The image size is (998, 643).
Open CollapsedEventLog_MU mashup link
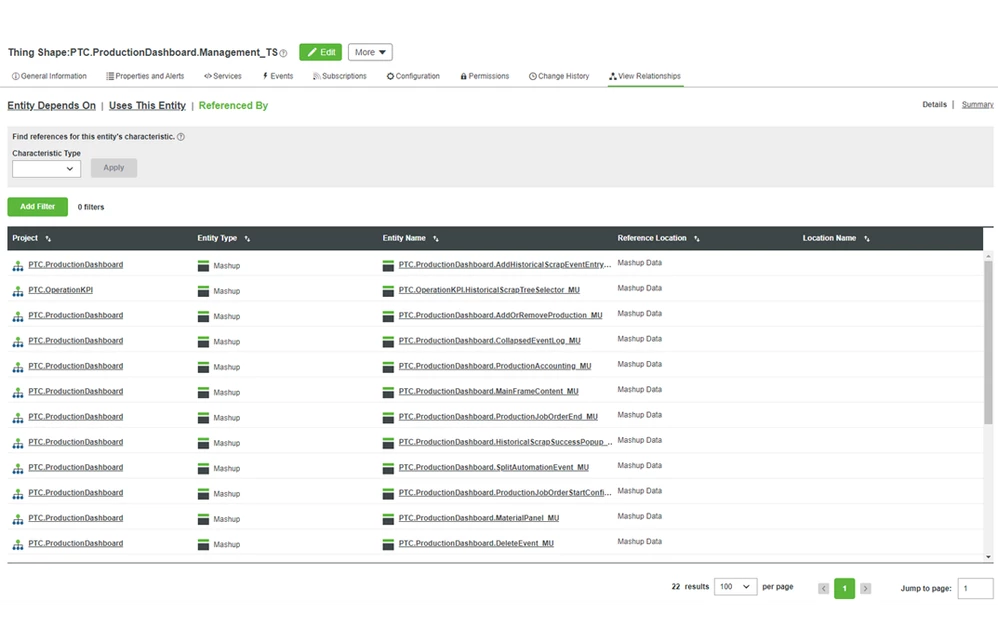pos(489,341)
